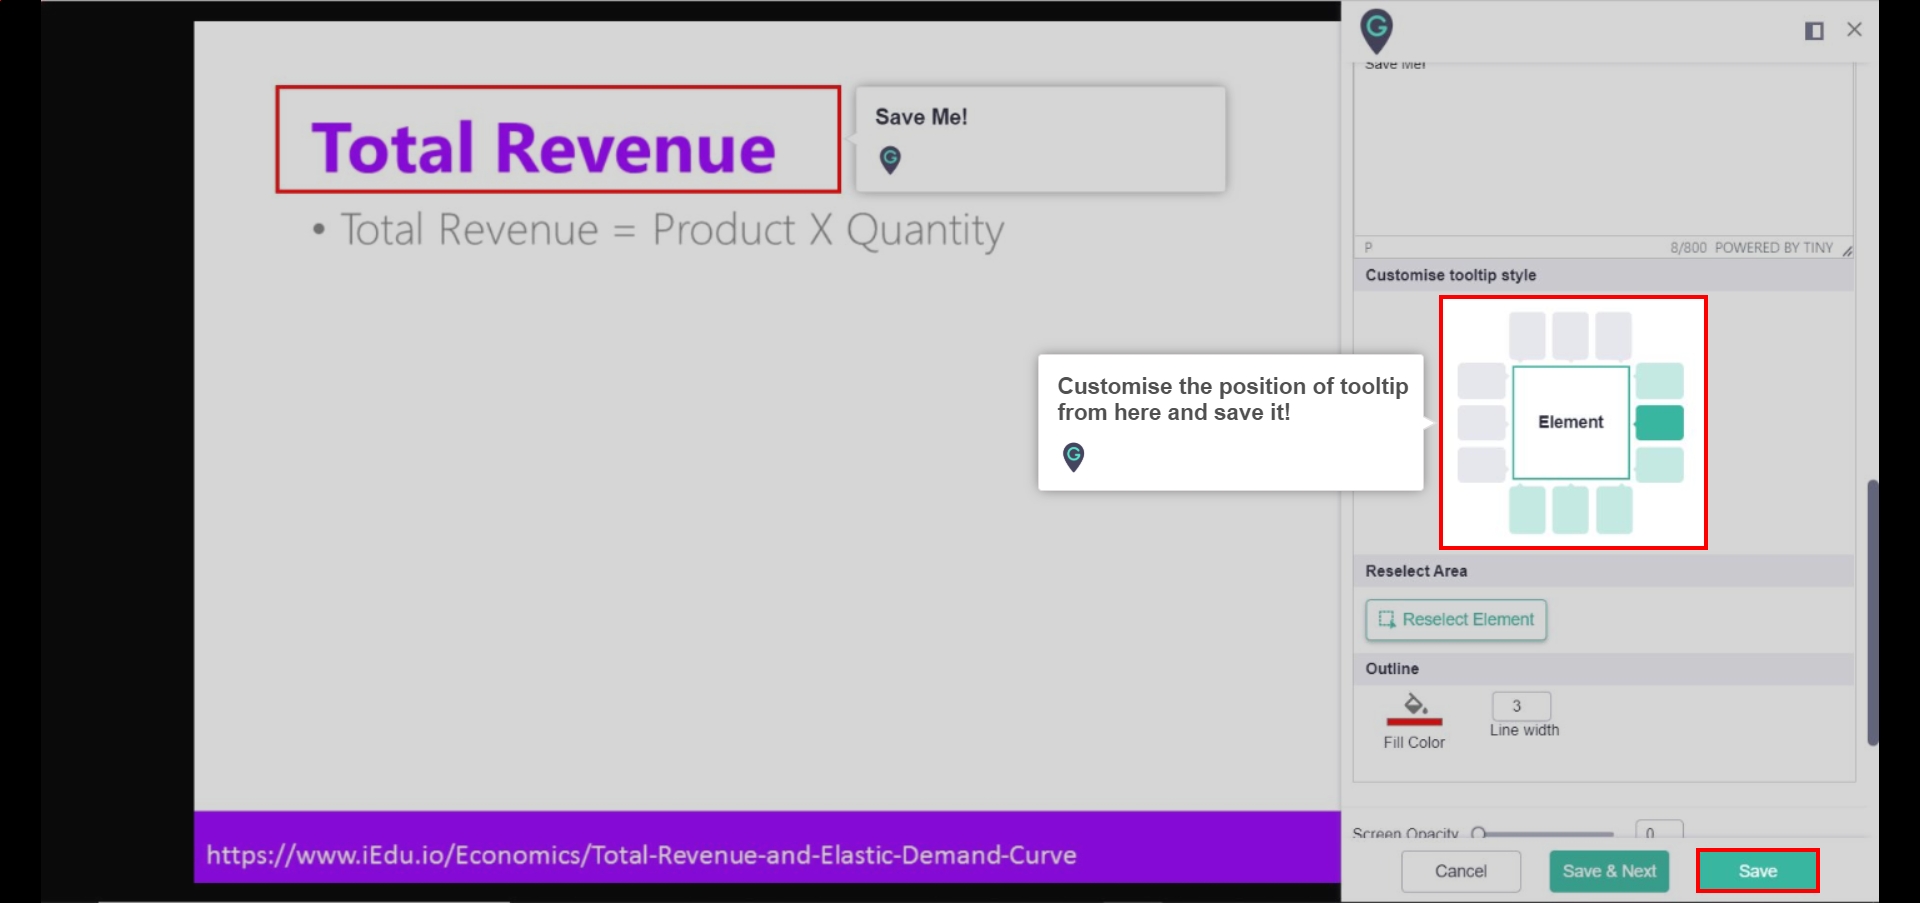Image resolution: width=1920 pixels, height=903 pixels.
Task: Select the bottom-right tooltip position tile
Action: click(1614, 510)
